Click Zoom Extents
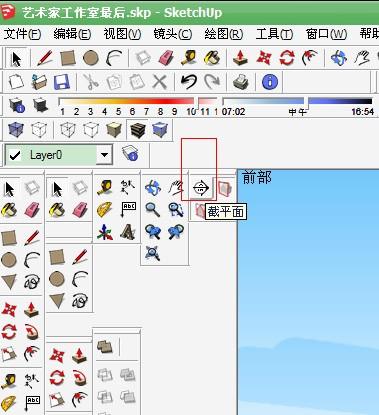 coord(153,253)
